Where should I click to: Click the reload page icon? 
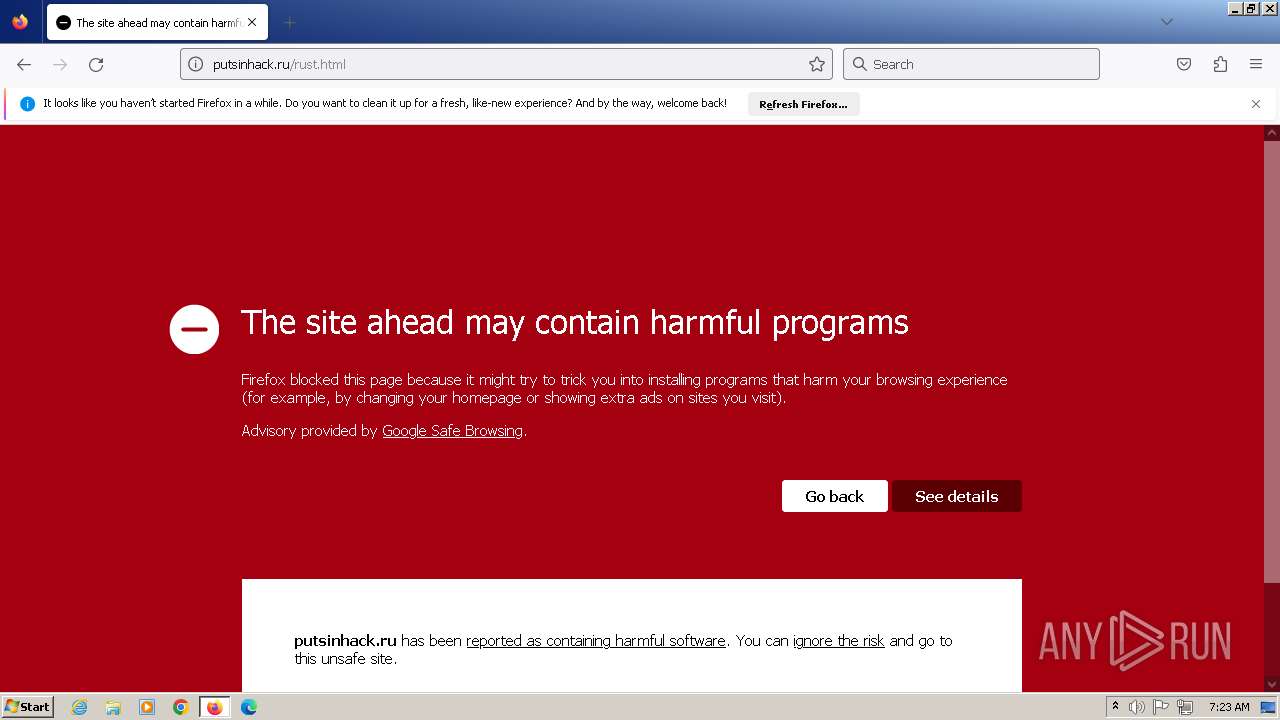click(96, 64)
